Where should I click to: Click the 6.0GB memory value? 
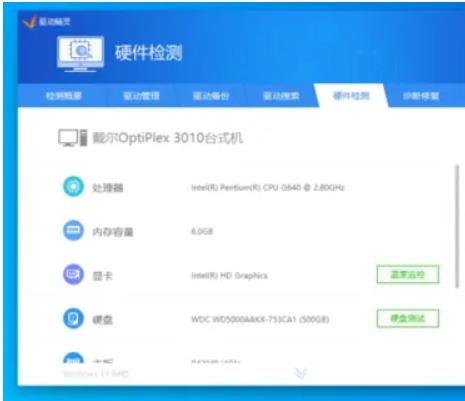click(202, 231)
